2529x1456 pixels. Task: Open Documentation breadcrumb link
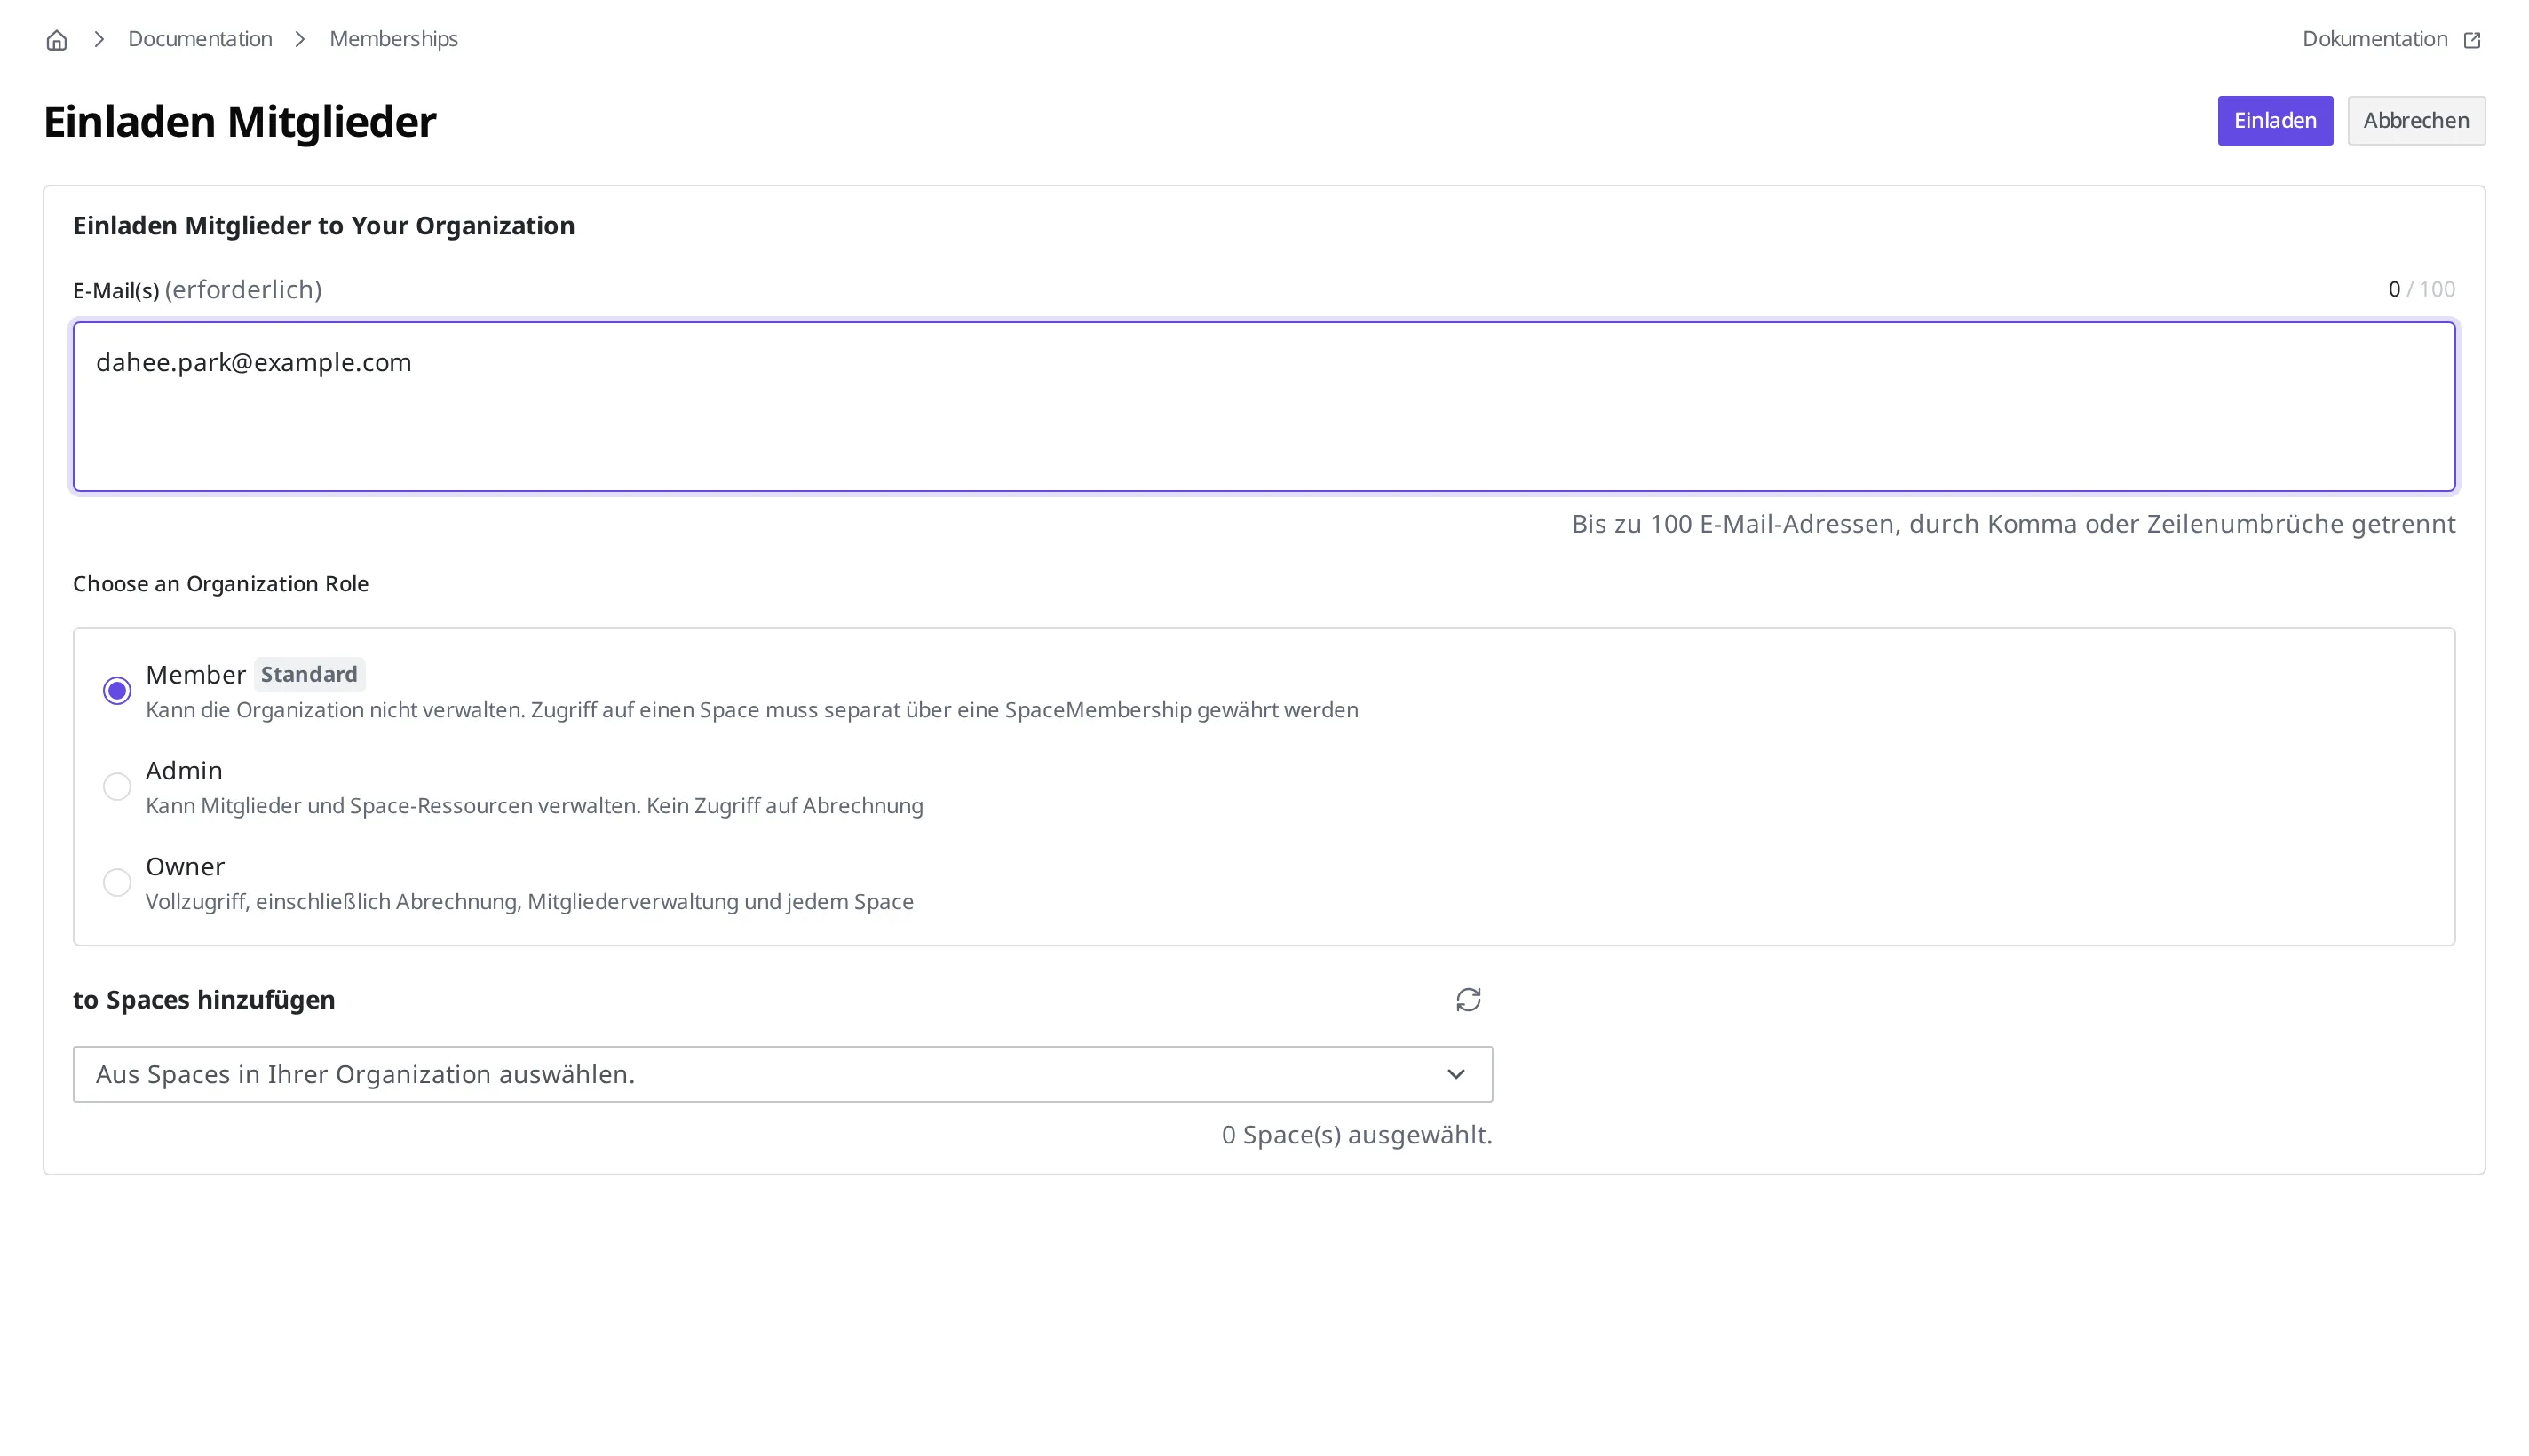pyautogui.click(x=200, y=39)
